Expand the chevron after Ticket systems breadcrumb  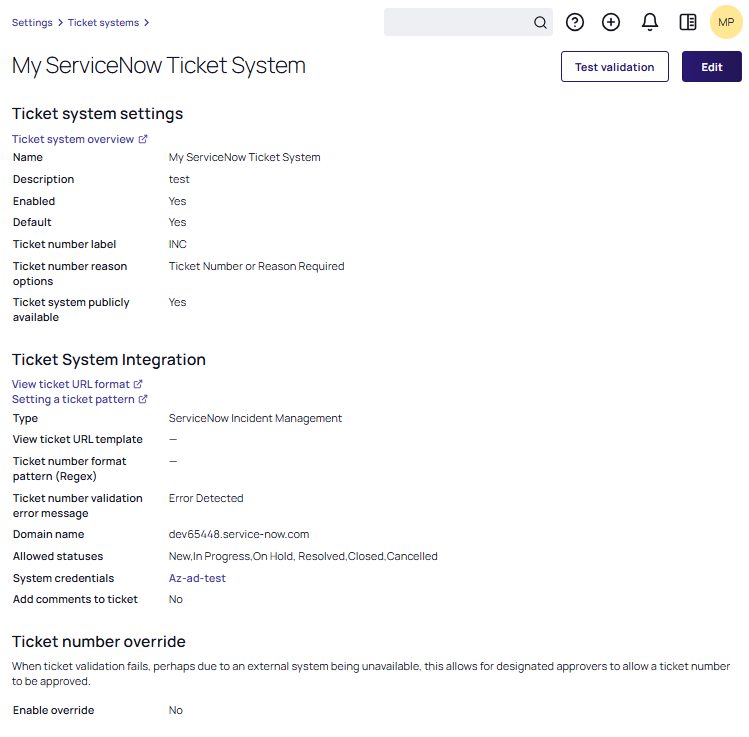point(147,22)
